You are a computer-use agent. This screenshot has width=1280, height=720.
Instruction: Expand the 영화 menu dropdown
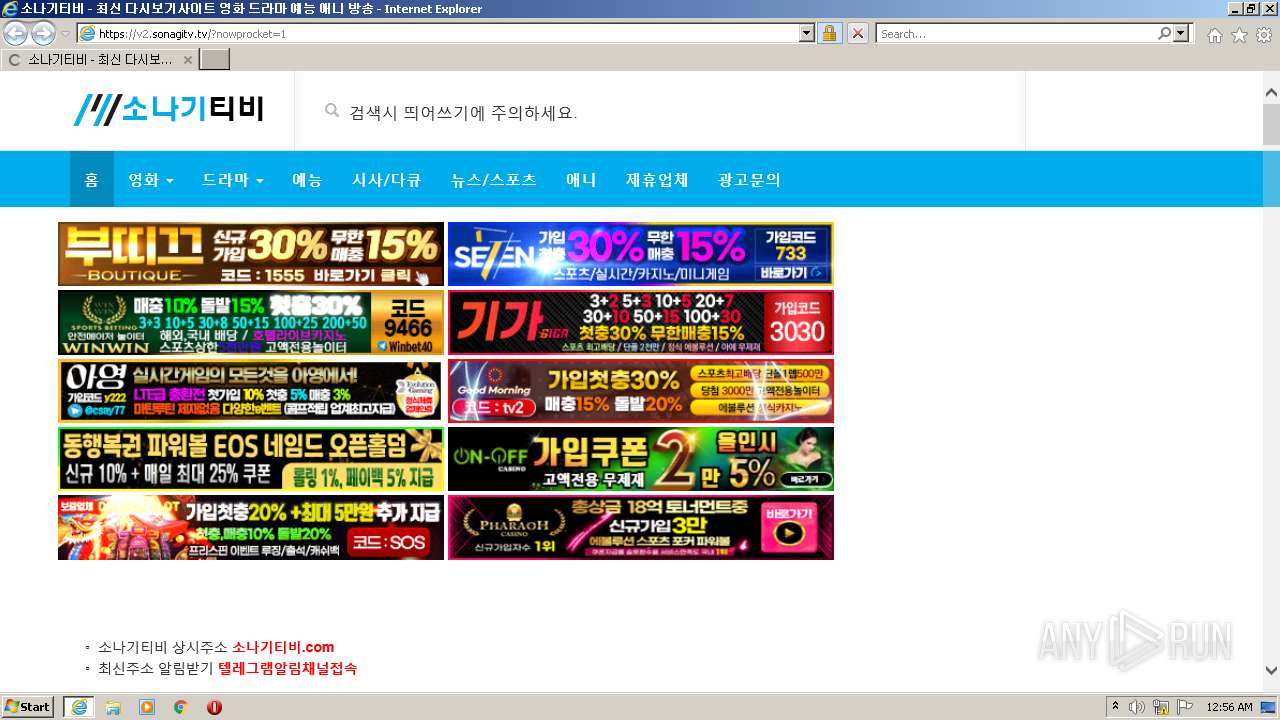pyautogui.click(x=151, y=180)
